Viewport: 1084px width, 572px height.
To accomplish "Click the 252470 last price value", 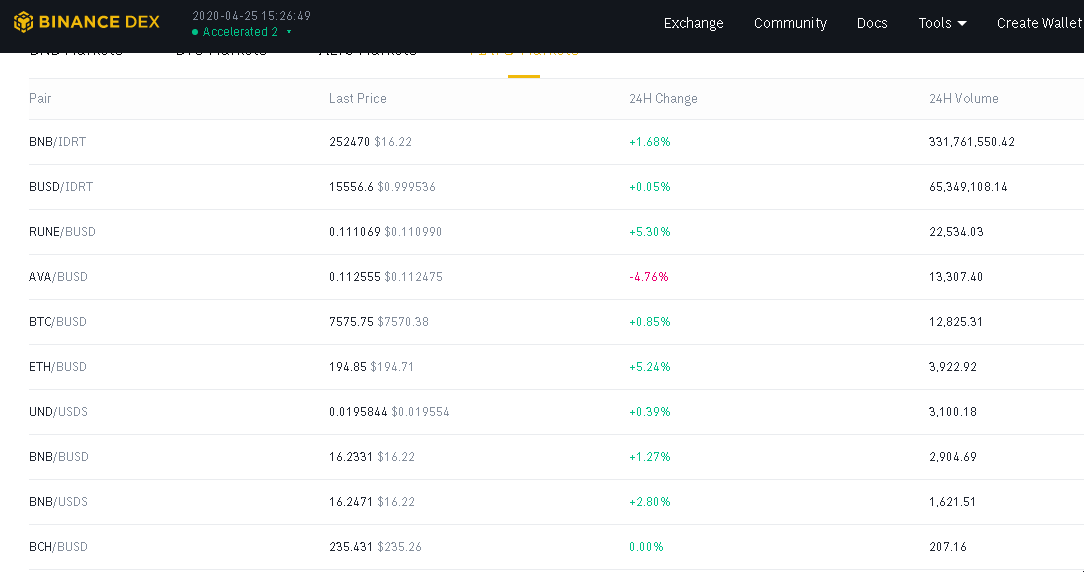I will 350,142.
